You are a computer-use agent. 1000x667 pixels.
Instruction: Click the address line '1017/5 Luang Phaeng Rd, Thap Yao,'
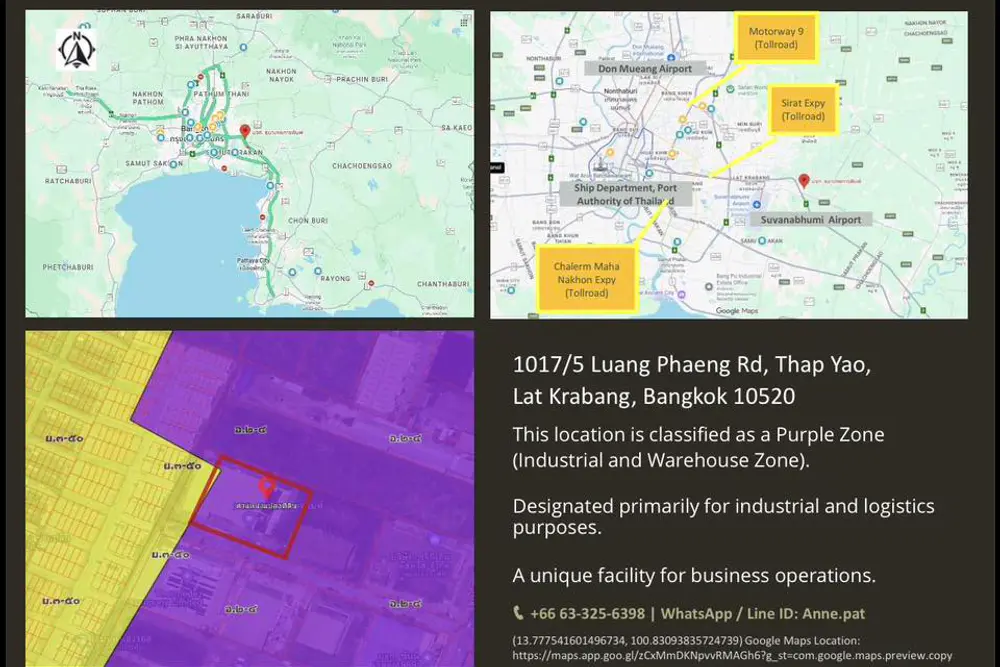click(x=691, y=364)
